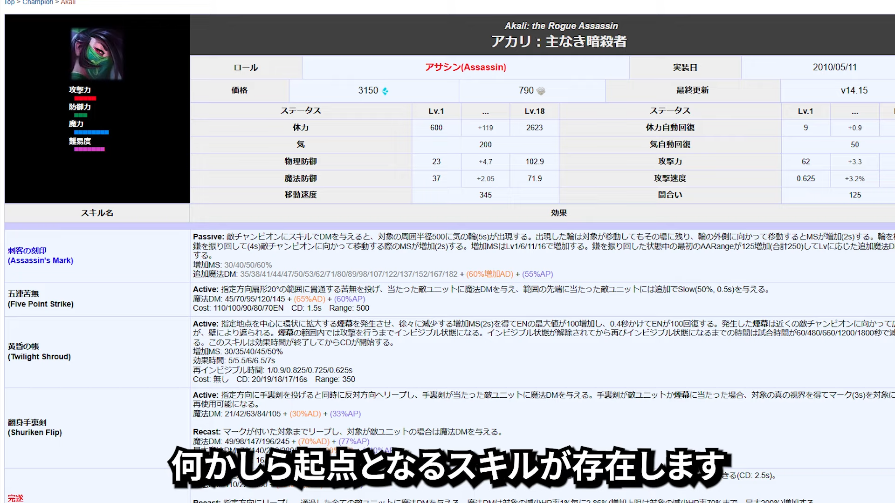Click the red 攻撃力 rating bar
This screenshot has width=895, height=503.
(85, 98)
